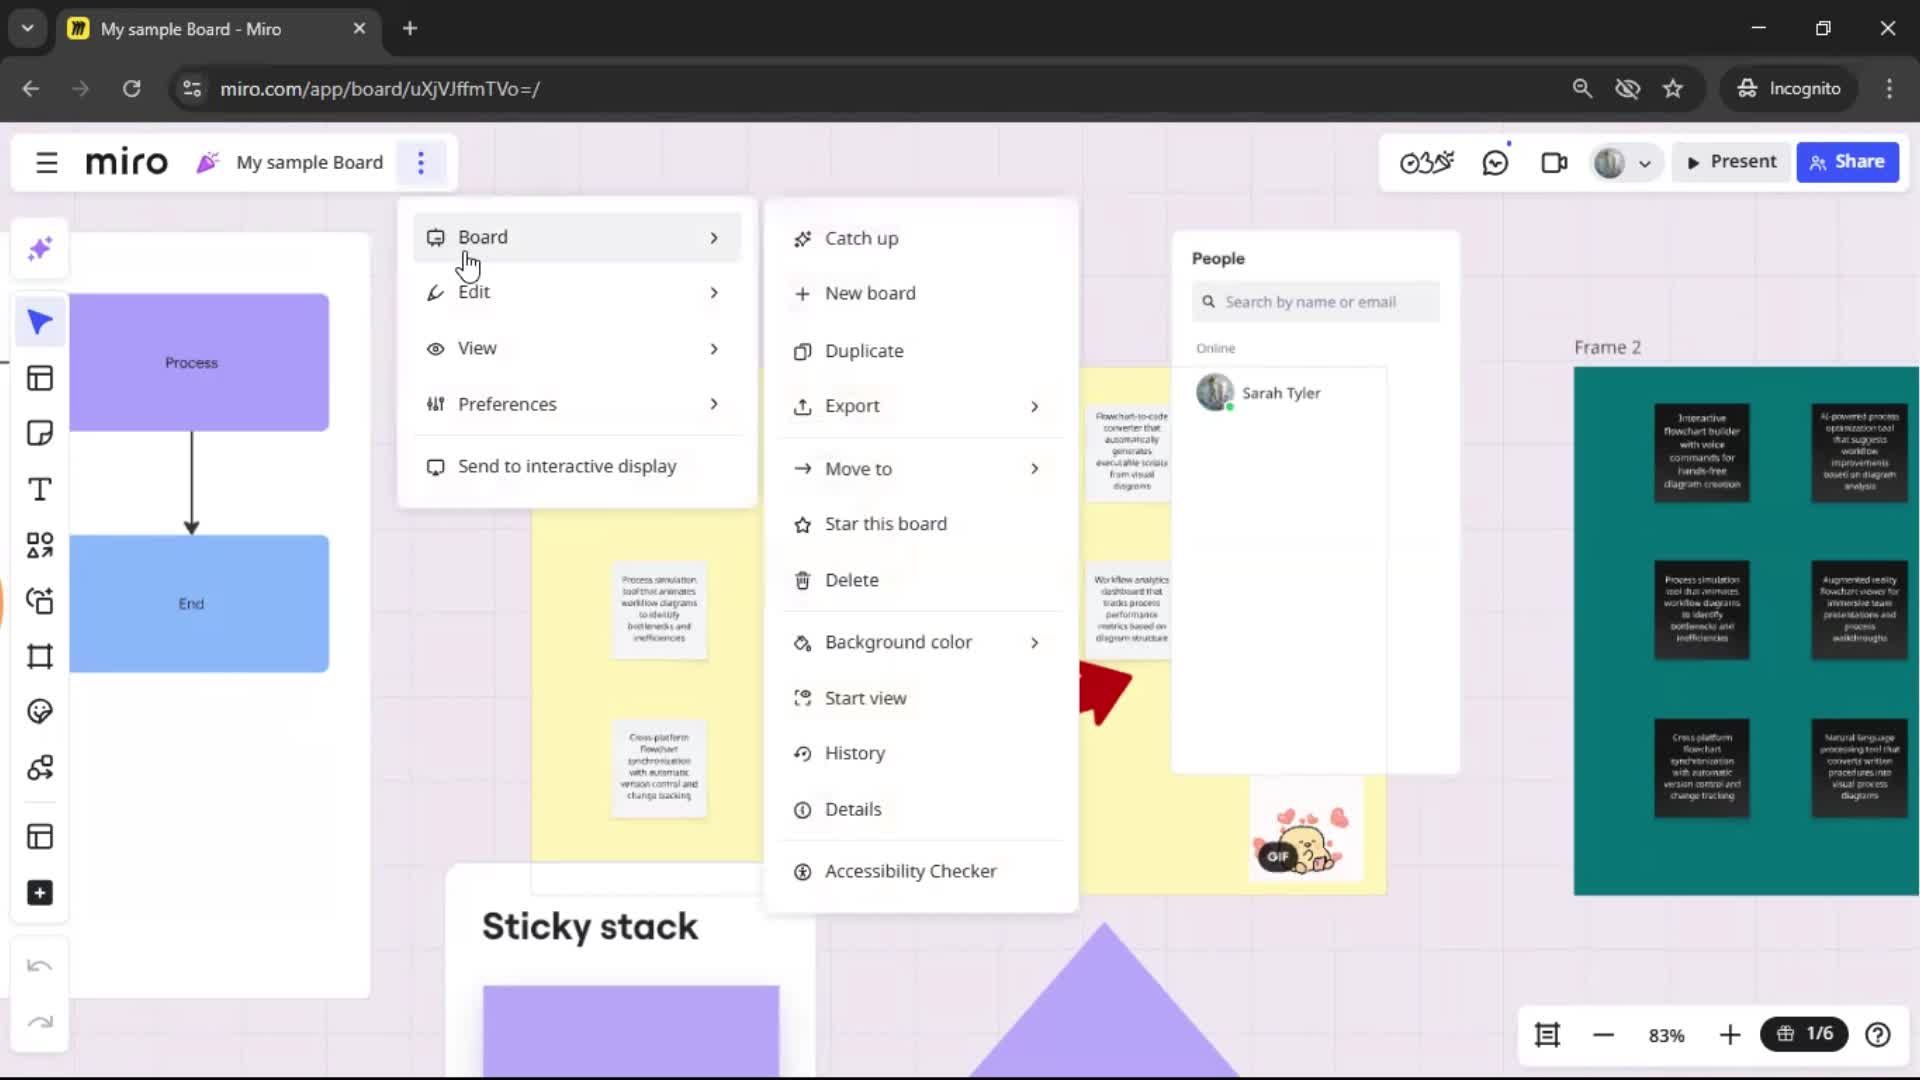
Task: Choose Delete from the board menu
Action: point(920,580)
